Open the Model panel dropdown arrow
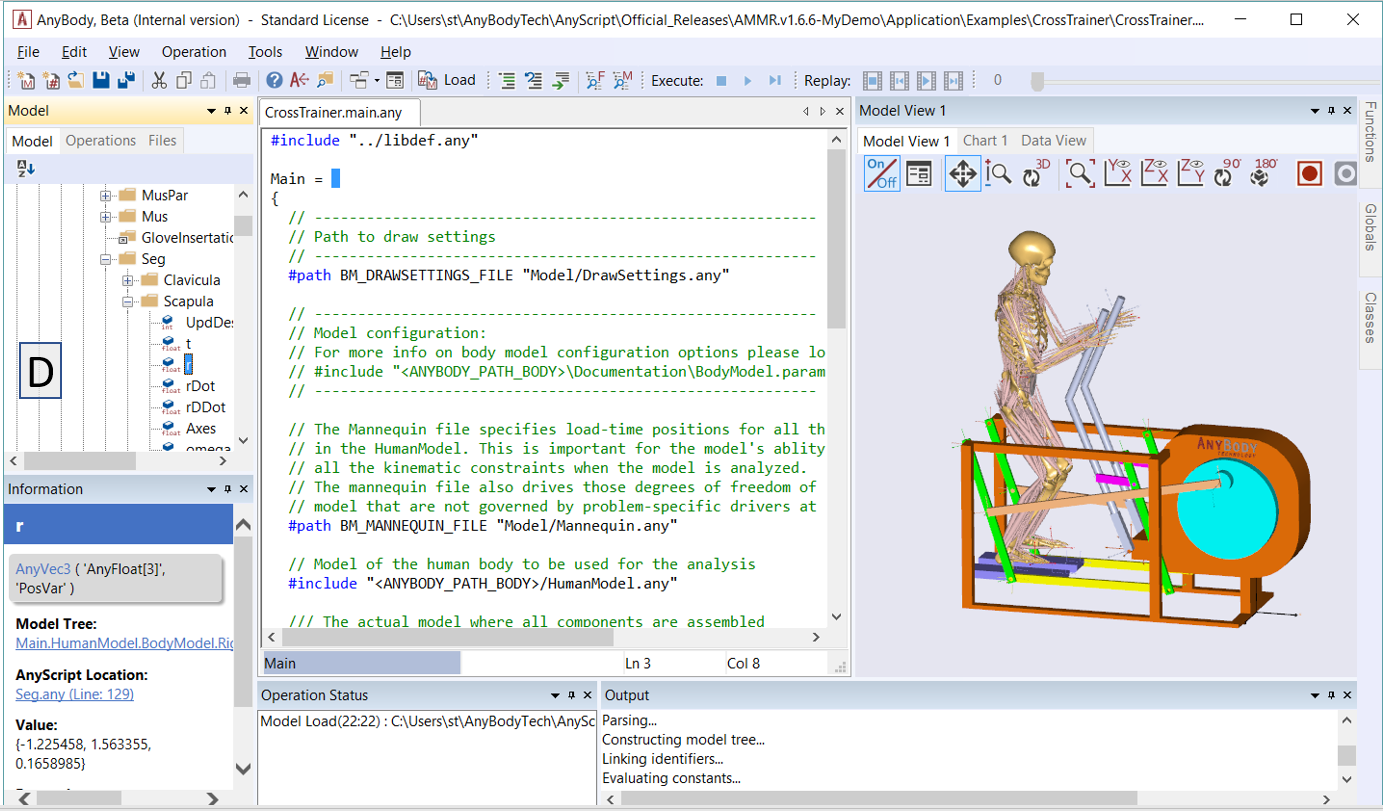This screenshot has width=1383, height=811. pos(211,111)
